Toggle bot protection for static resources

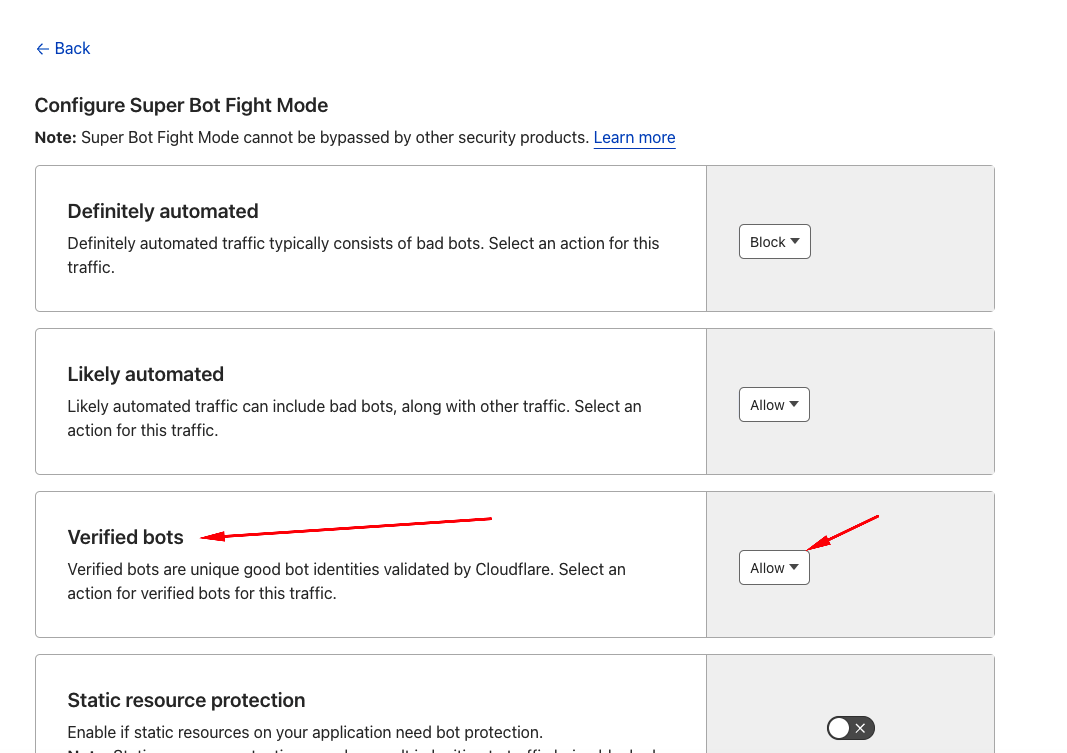(x=850, y=728)
